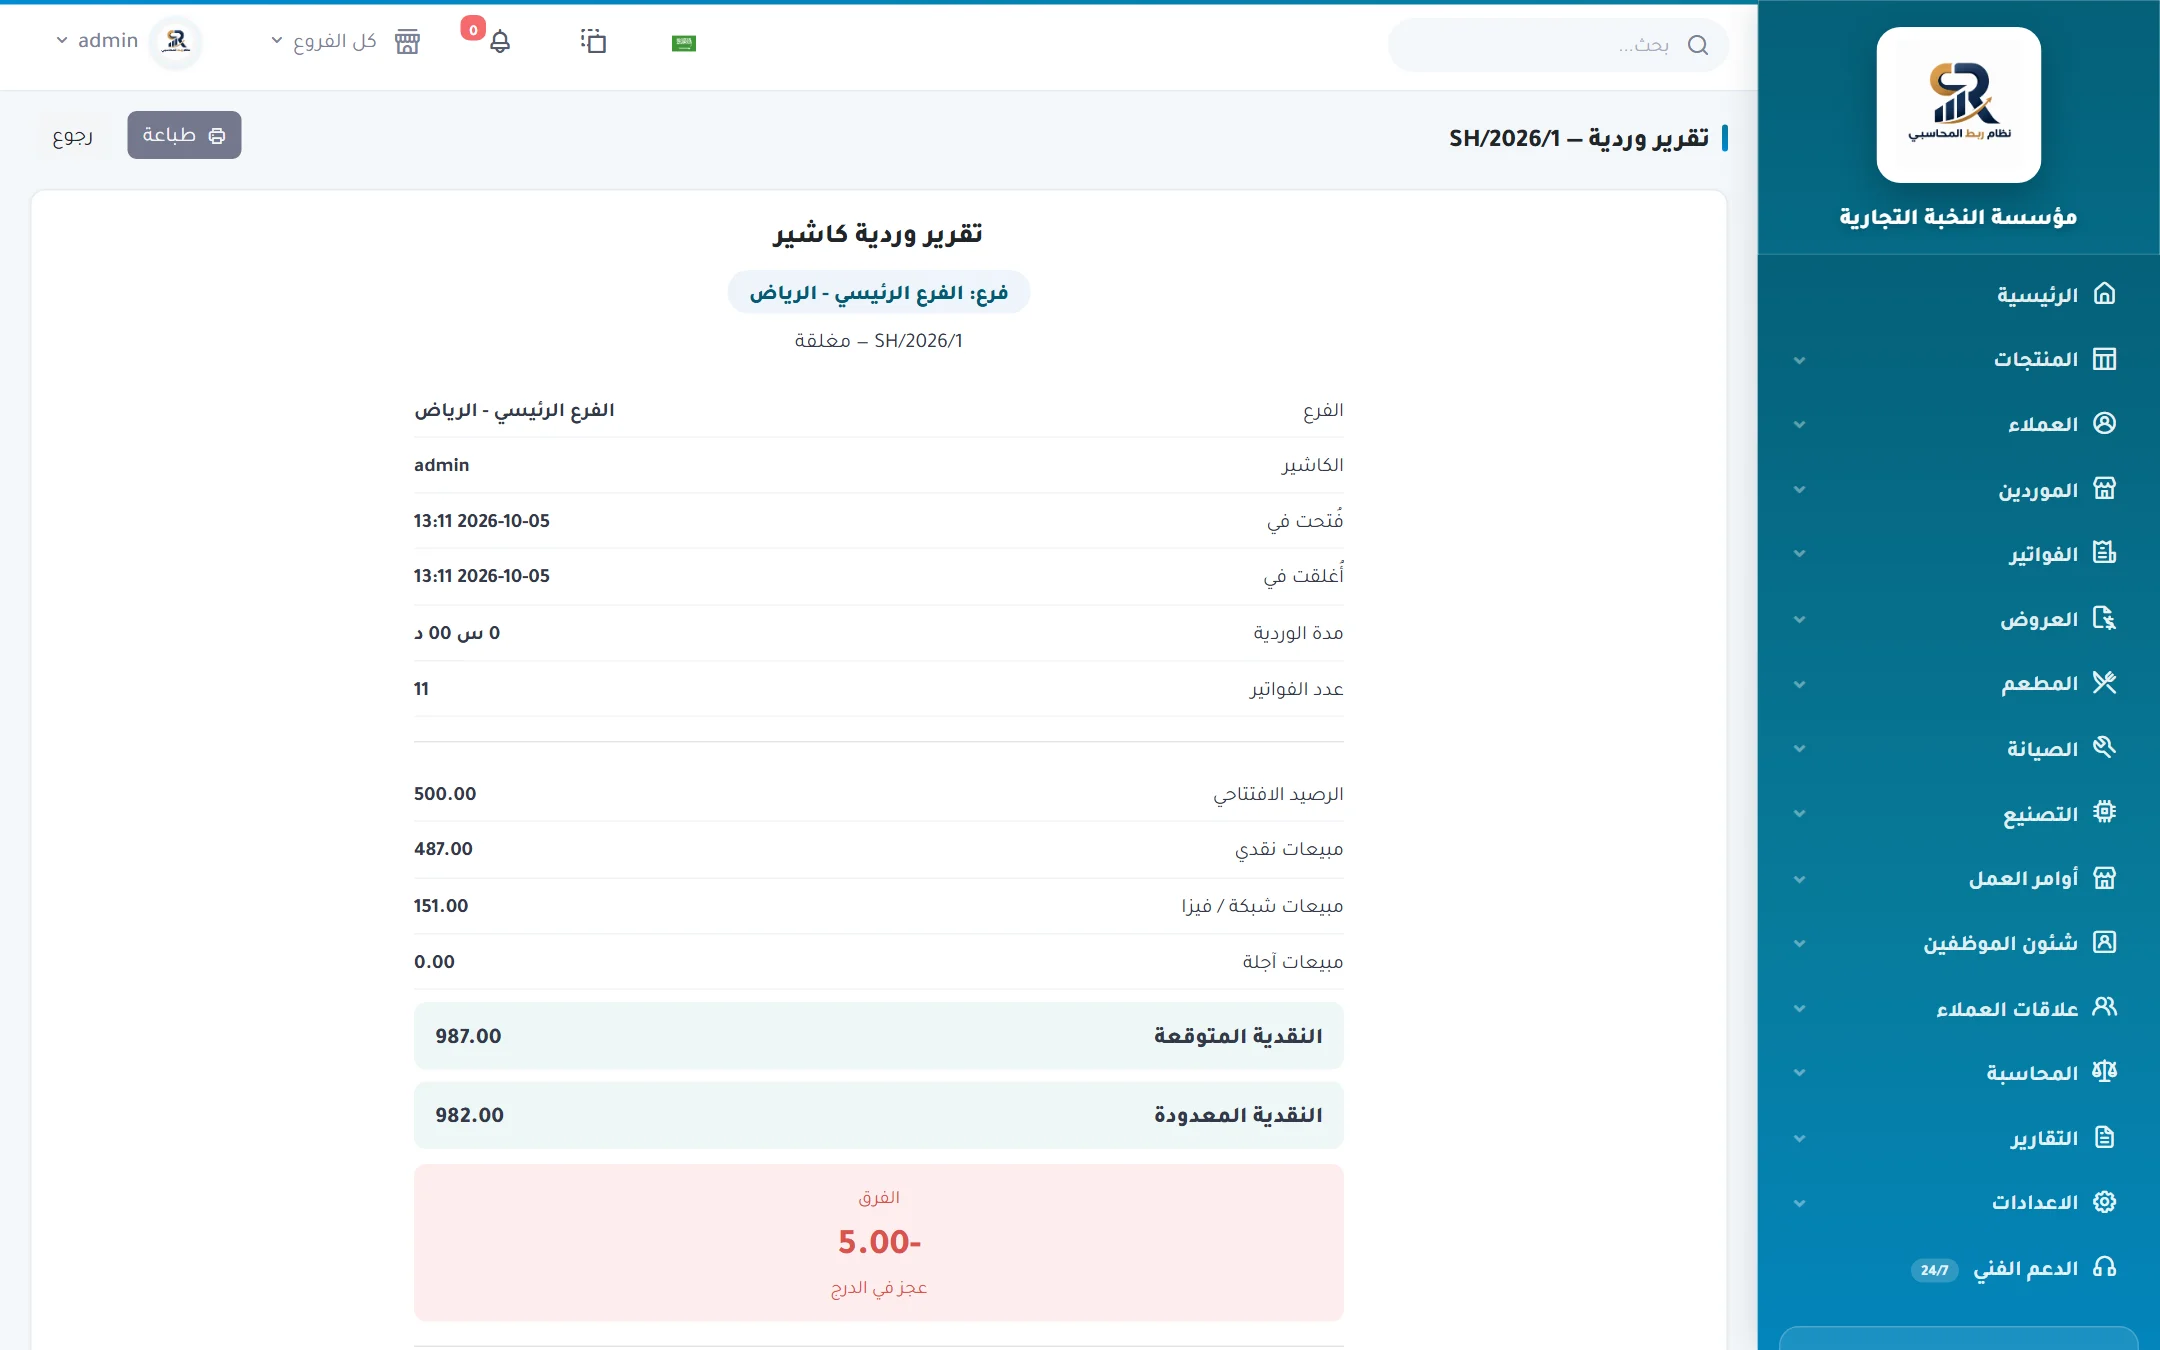Viewport: 2160px width, 1350px height.
Task: Click the العملاء customer icon
Action: tap(2104, 424)
